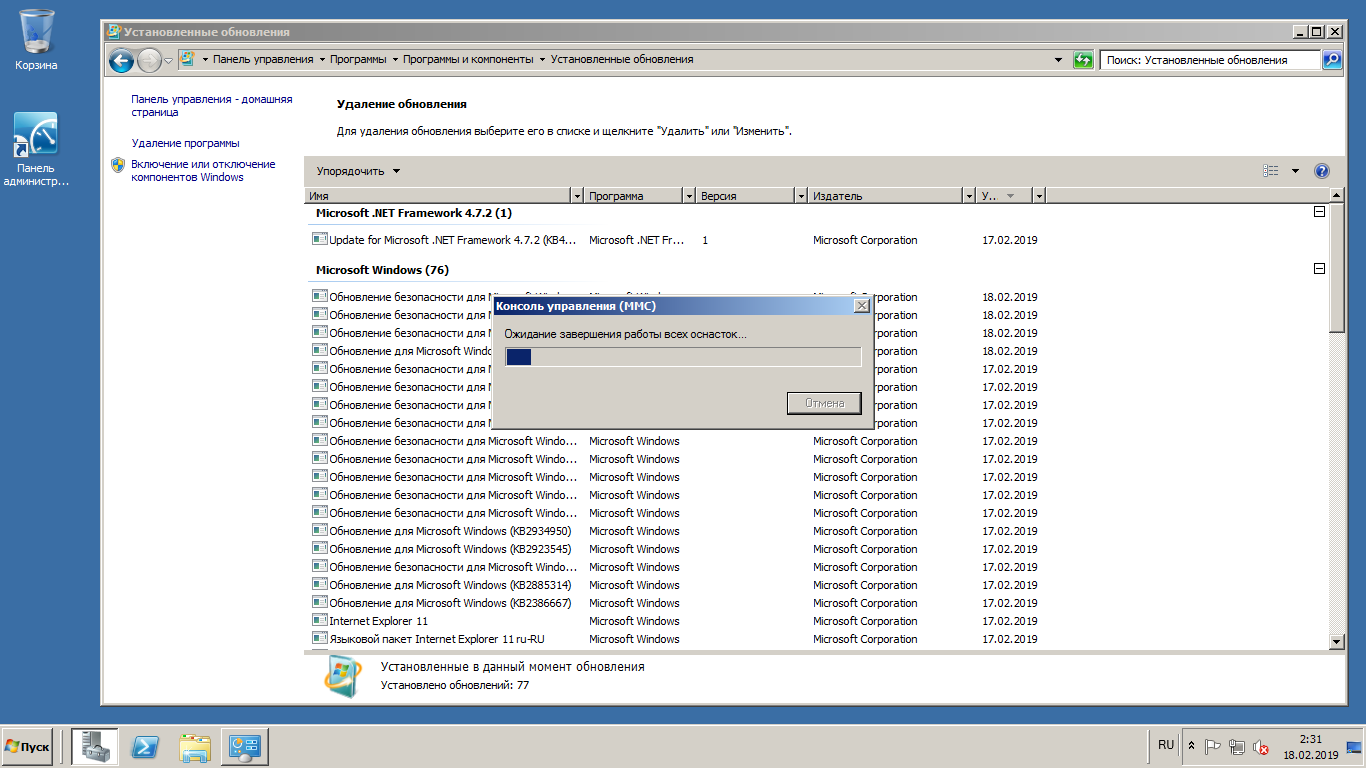Click the muted volume tray icon

click(1261, 746)
